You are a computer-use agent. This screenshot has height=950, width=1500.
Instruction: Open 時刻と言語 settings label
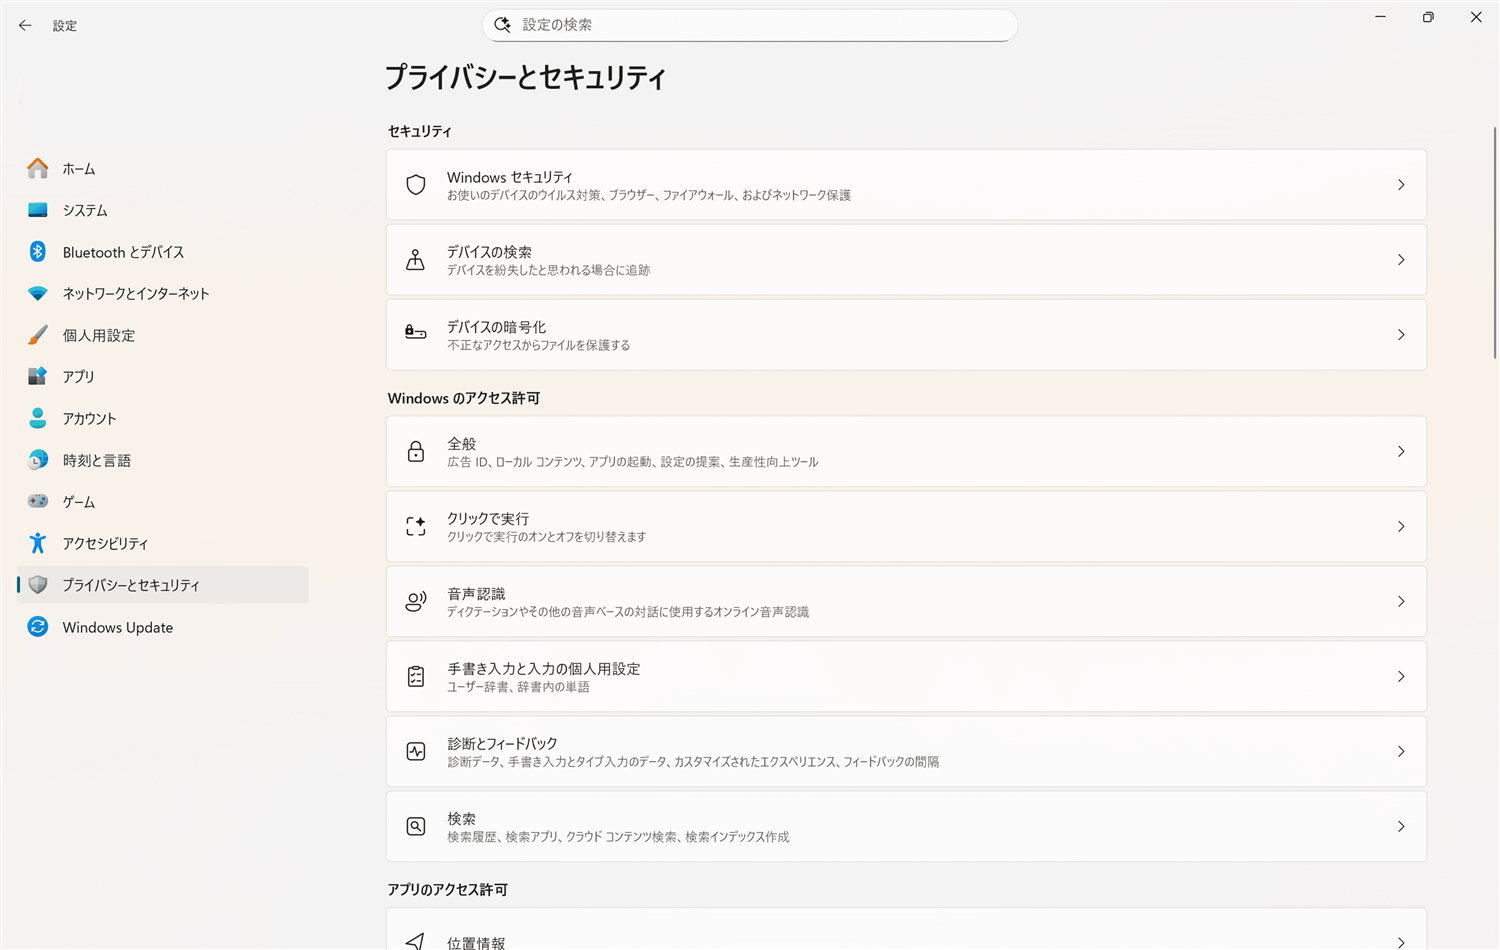click(96, 460)
